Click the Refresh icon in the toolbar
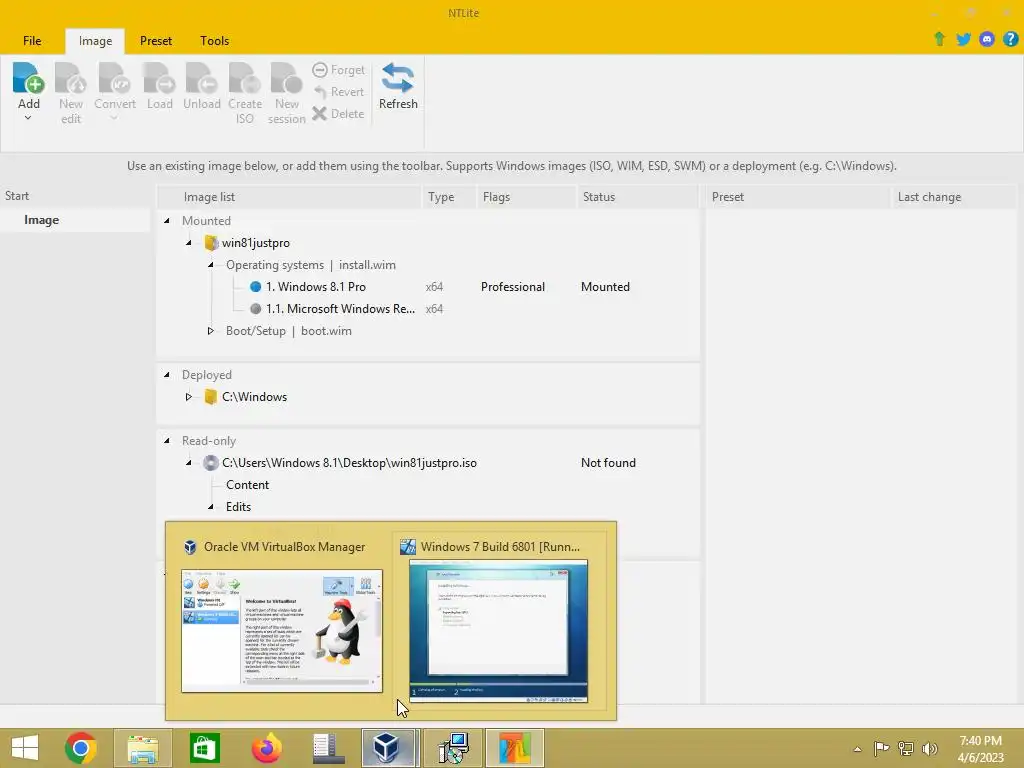This screenshot has width=1024, height=768. 398,78
